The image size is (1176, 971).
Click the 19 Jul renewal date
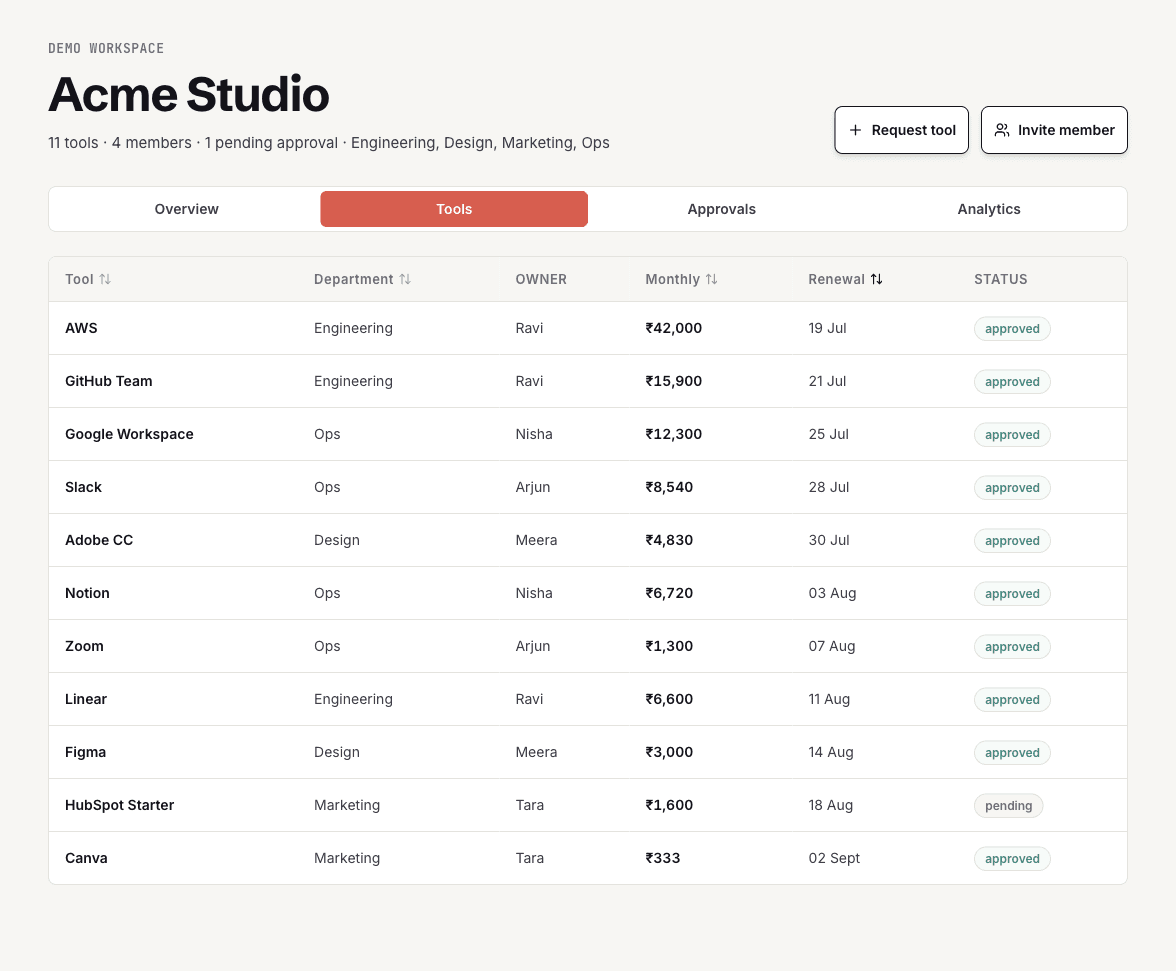coord(827,328)
